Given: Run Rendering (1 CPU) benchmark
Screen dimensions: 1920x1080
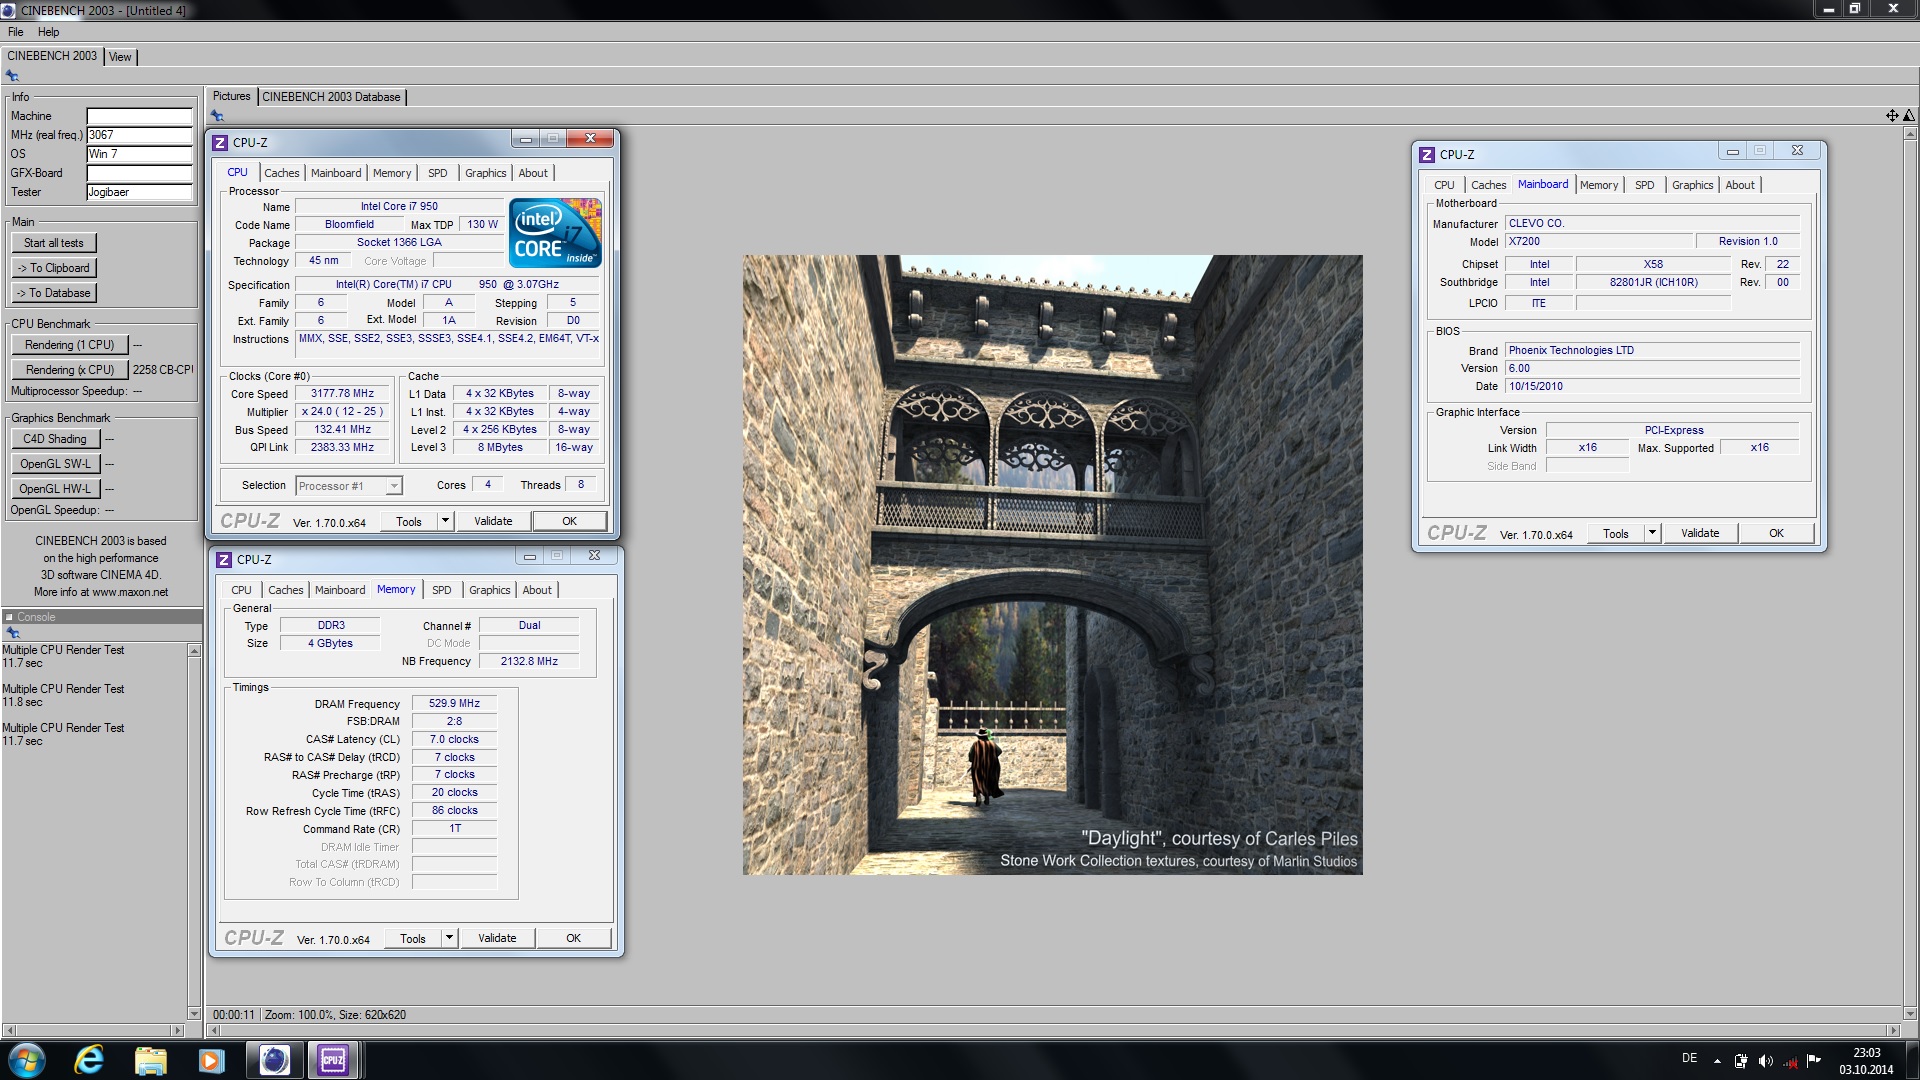Looking at the screenshot, I should coord(70,345).
